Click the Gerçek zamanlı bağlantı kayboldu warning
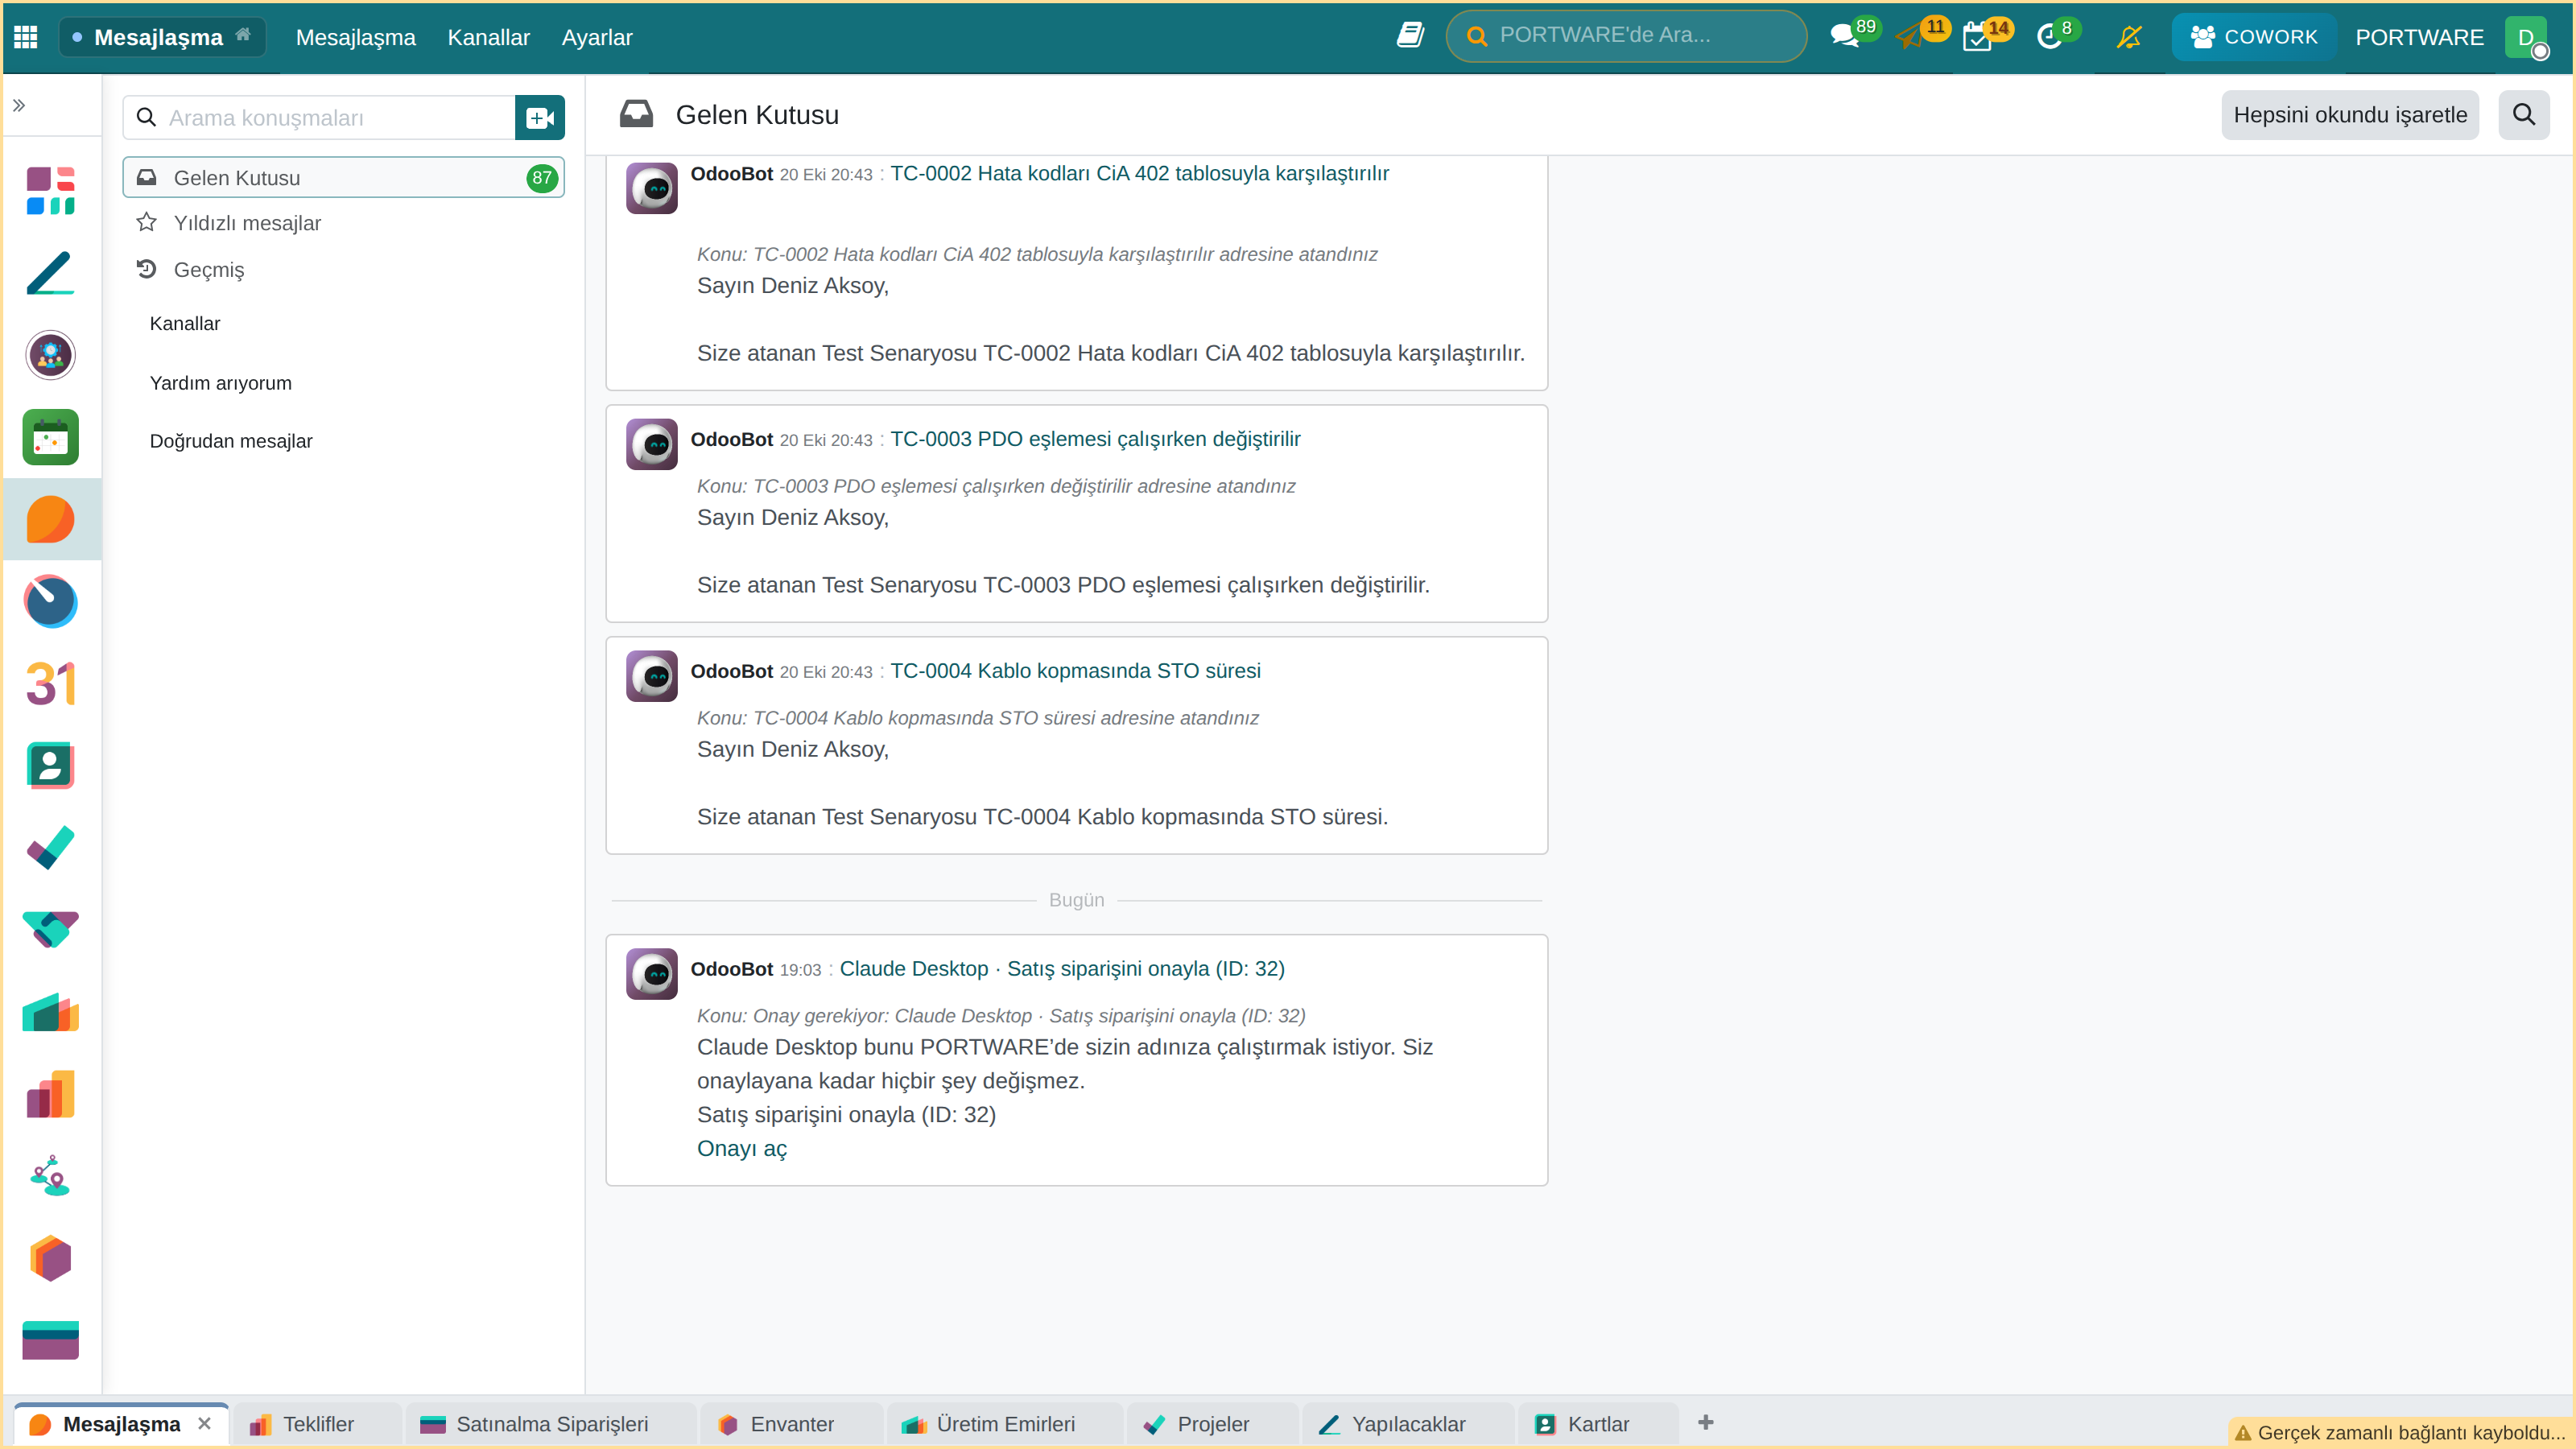Image resolution: width=2576 pixels, height=1449 pixels. coord(2400,1432)
